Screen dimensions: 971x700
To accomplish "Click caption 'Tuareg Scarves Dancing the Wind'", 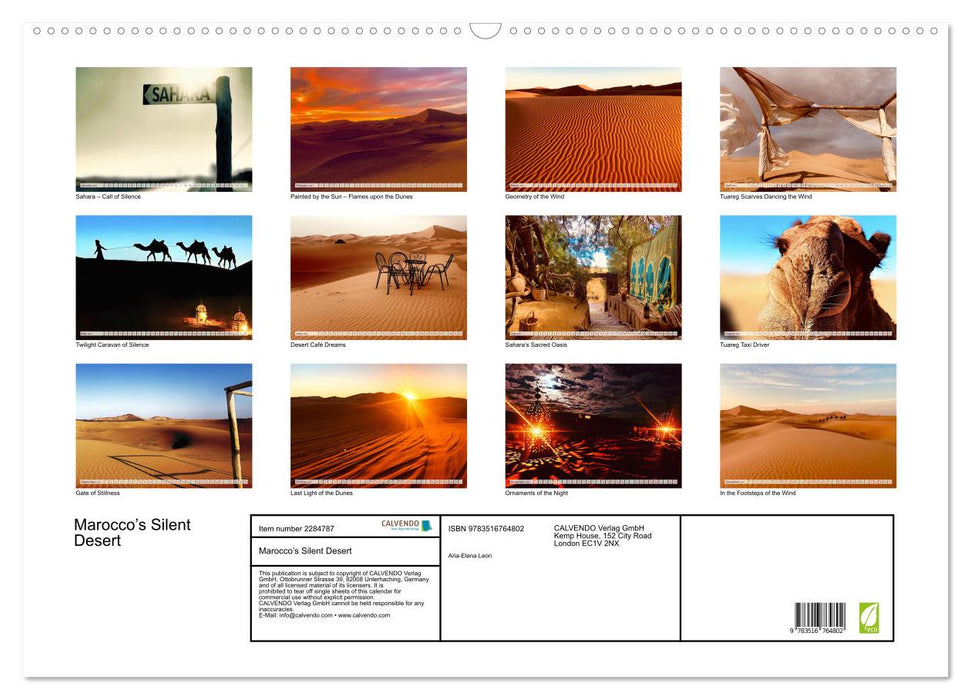I will [765, 196].
